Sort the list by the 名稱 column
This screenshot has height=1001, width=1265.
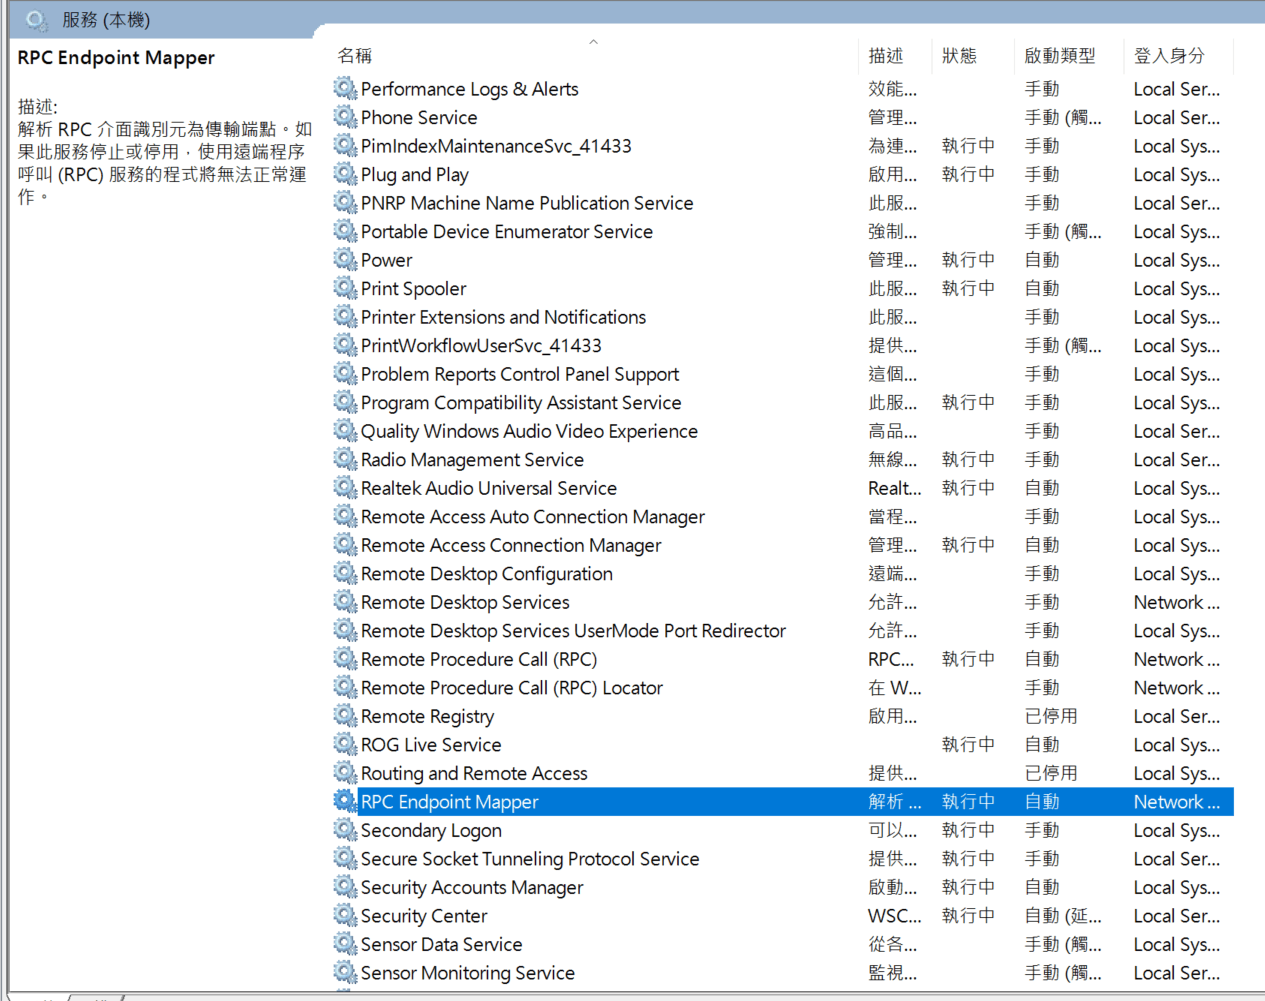pos(354,56)
